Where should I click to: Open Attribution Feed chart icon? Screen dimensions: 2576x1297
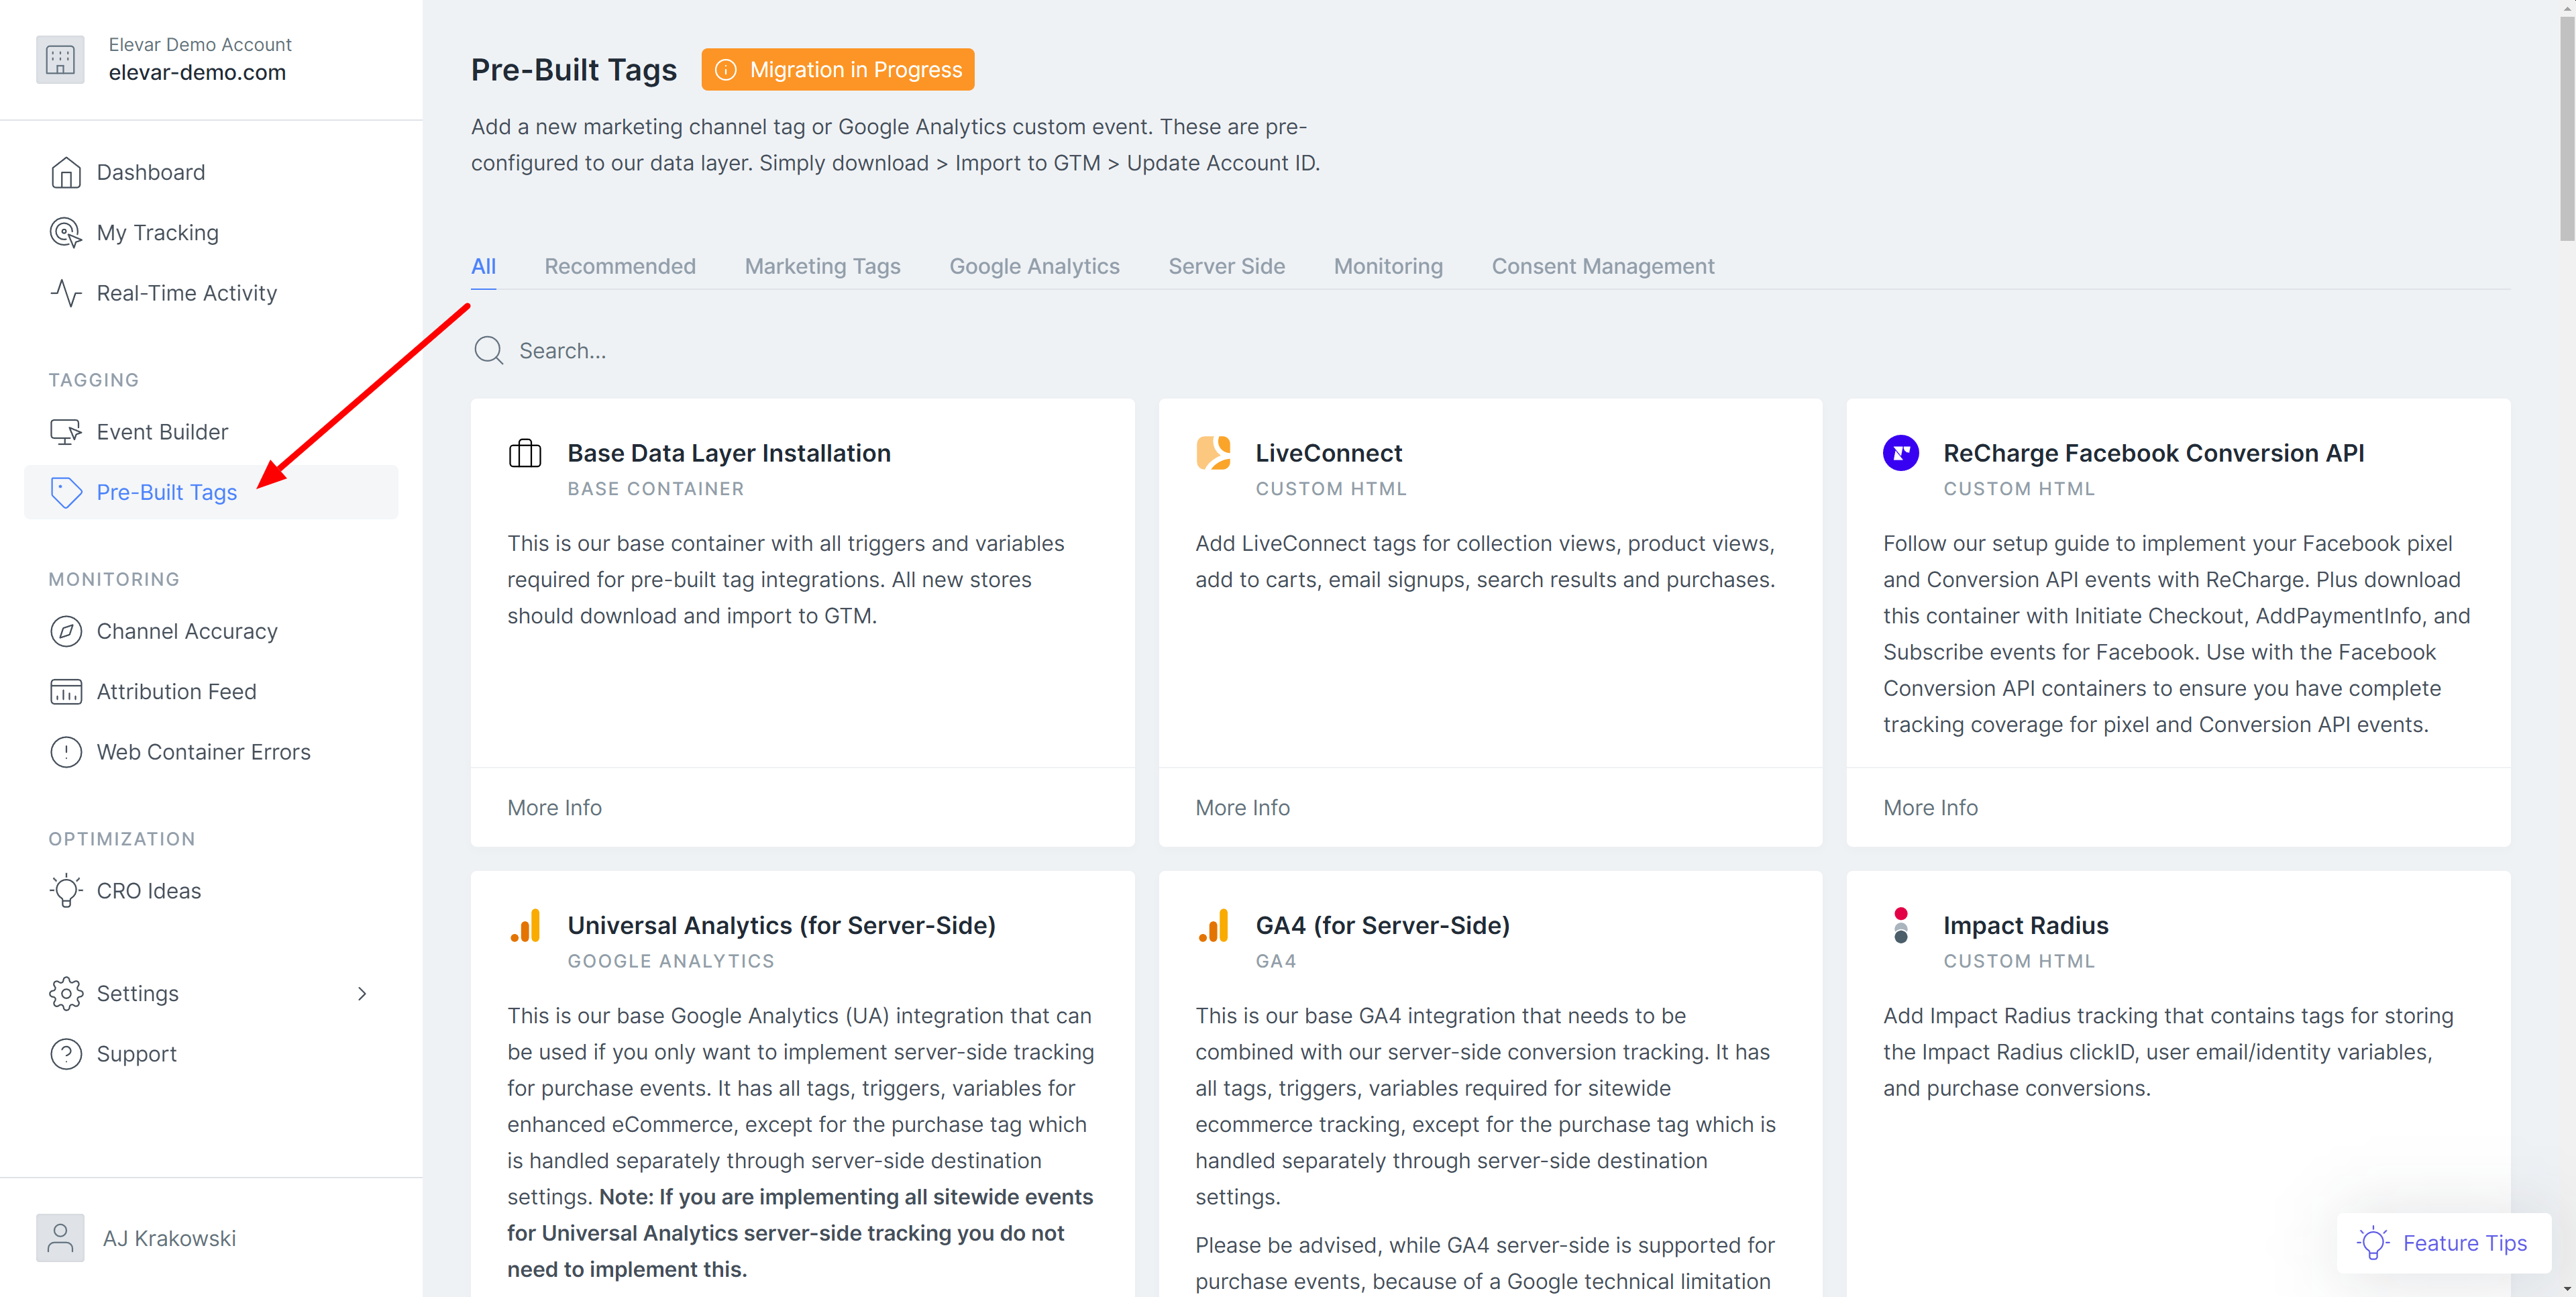[66, 691]
